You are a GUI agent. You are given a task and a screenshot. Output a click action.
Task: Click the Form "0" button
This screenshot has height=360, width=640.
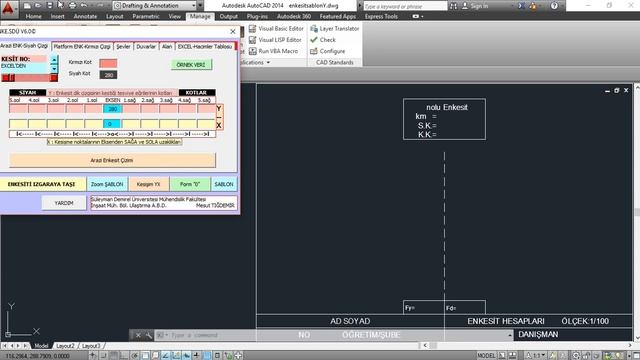point(189,184)
